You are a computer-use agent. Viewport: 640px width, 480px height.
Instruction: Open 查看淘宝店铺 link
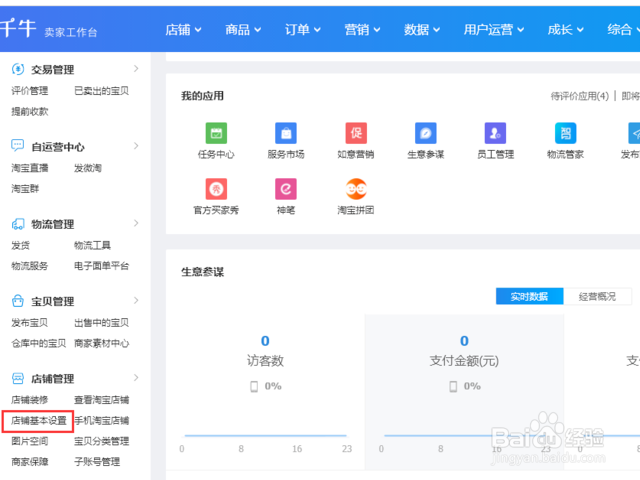[x=101, y=400]
